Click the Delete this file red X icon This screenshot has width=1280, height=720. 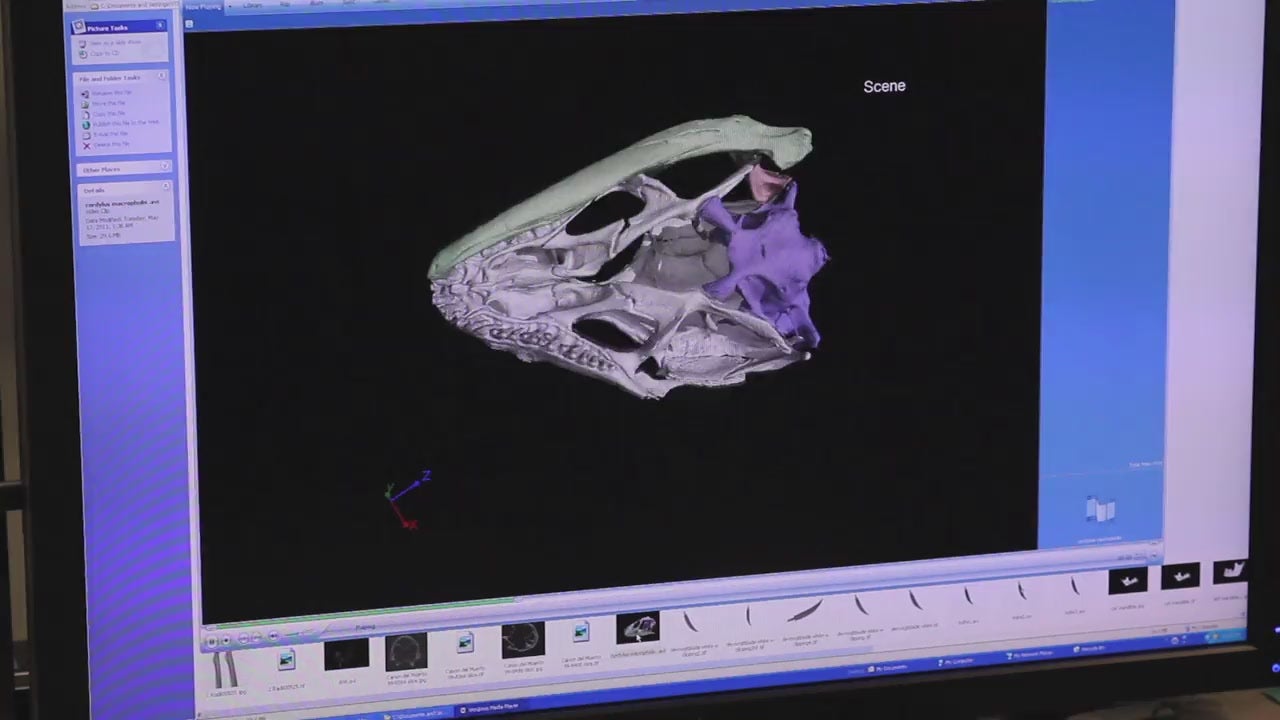(86, 145)
